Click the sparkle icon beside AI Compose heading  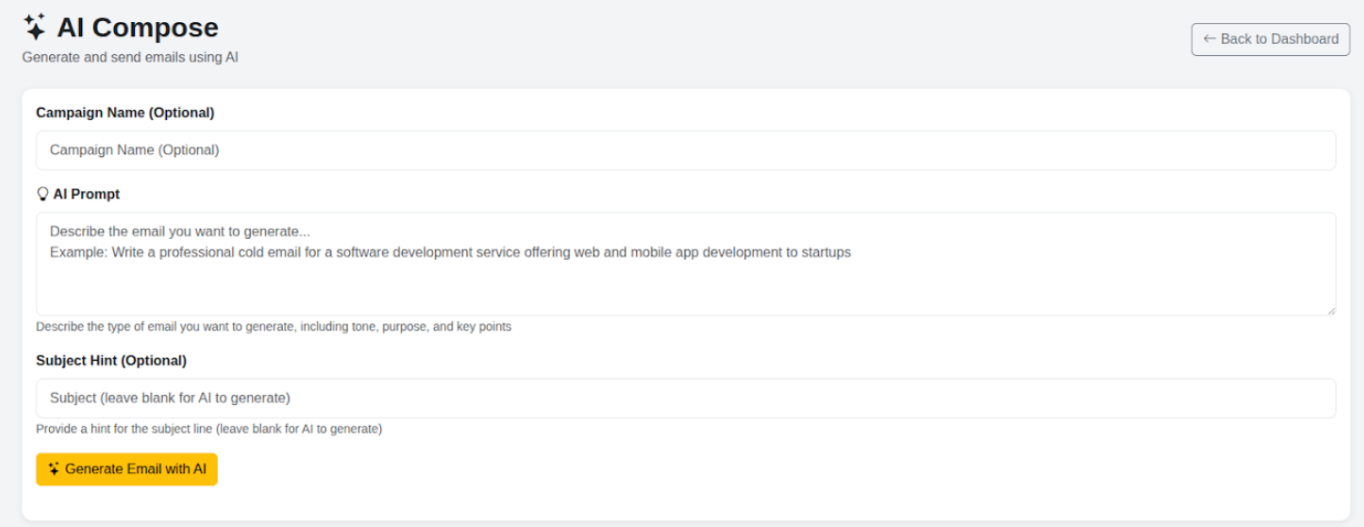[x=35, y=27]
